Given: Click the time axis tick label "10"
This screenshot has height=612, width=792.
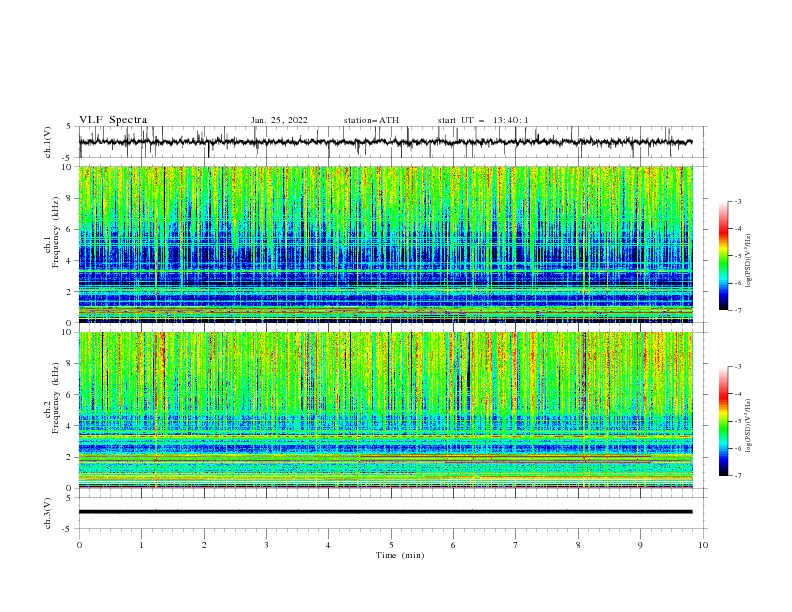Looking at the screenshot, I should pyautogui.click(x=703, y=545).
